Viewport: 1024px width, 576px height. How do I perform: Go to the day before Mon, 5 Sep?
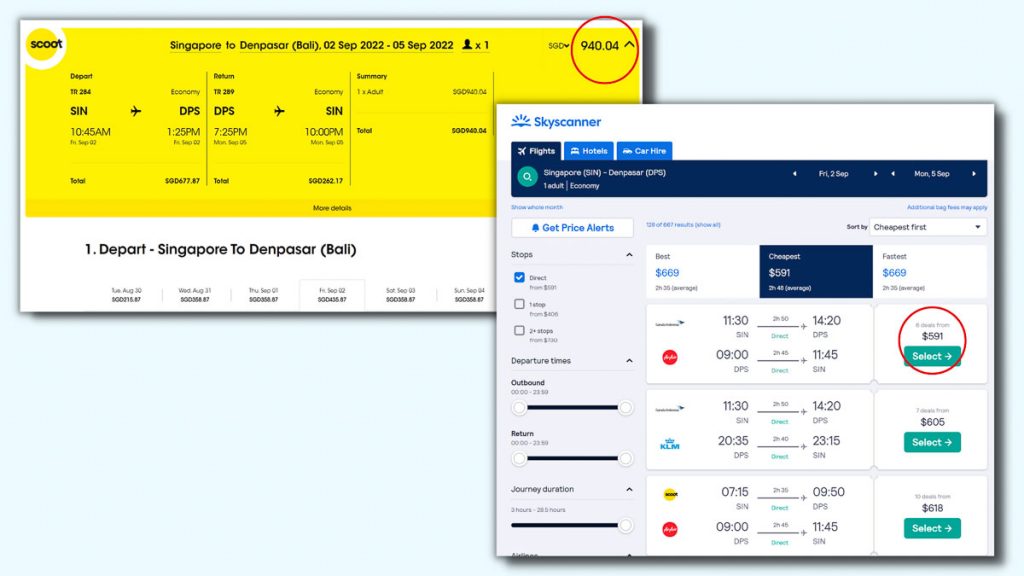pyautogui.click(x=893, y=174)
